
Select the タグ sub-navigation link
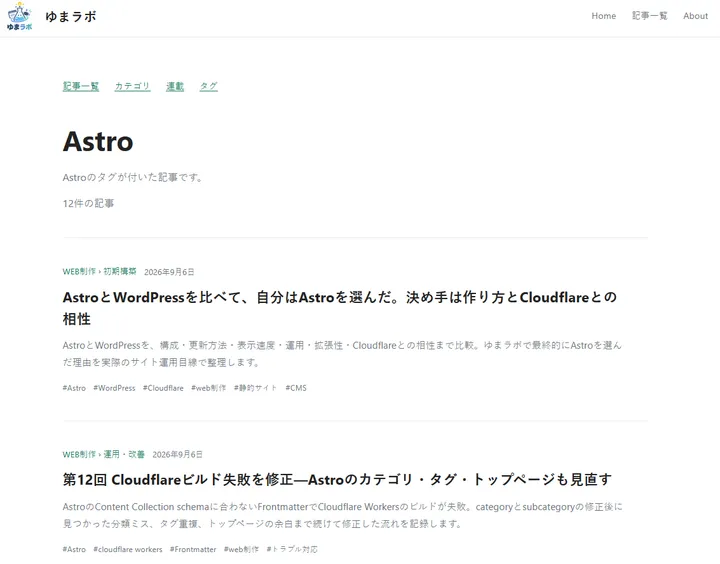click(x=208, y=86)
